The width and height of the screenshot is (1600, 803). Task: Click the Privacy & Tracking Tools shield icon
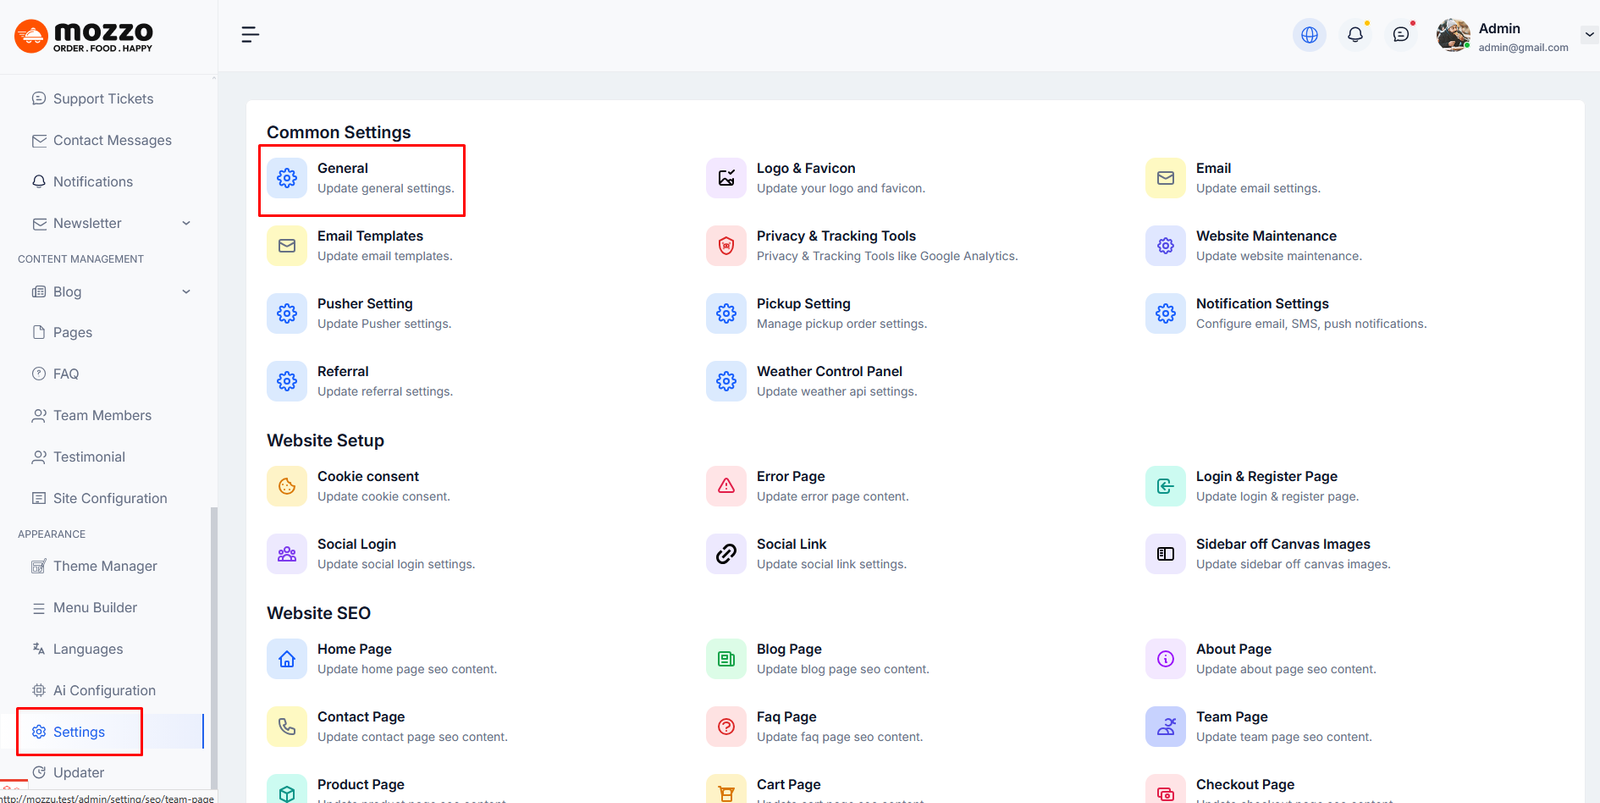coord(726,246)
